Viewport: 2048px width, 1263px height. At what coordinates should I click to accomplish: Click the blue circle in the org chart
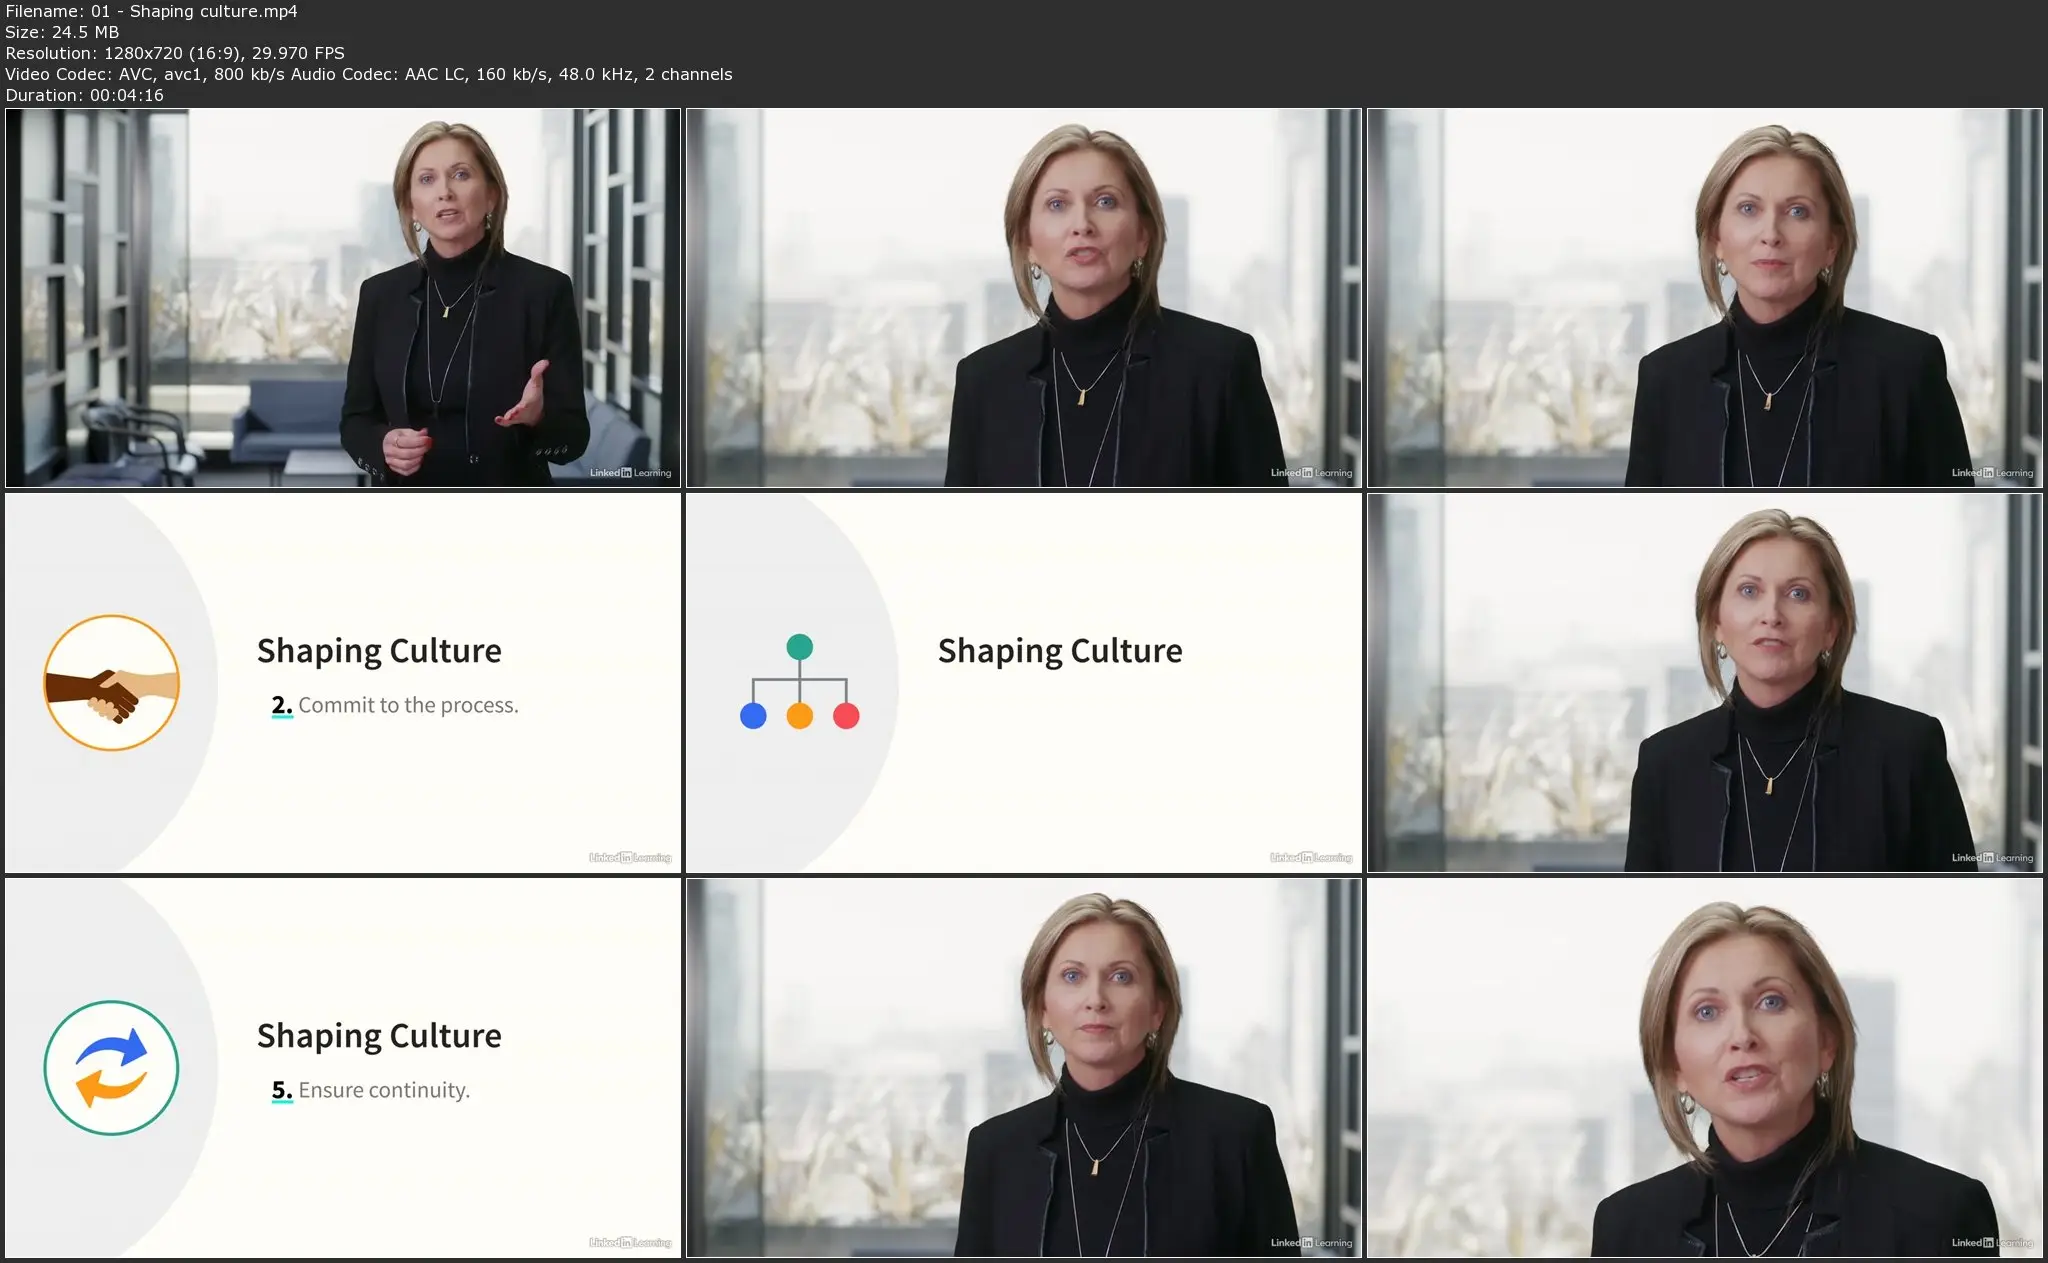[753, 716]
